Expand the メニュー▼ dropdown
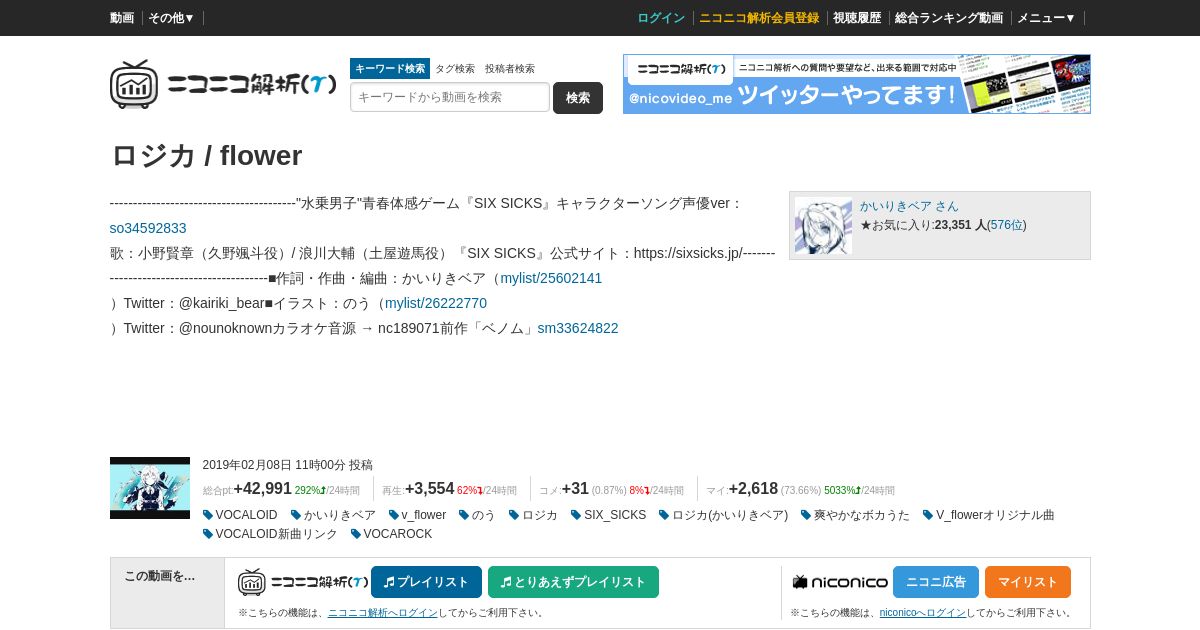 (1046, 18)
